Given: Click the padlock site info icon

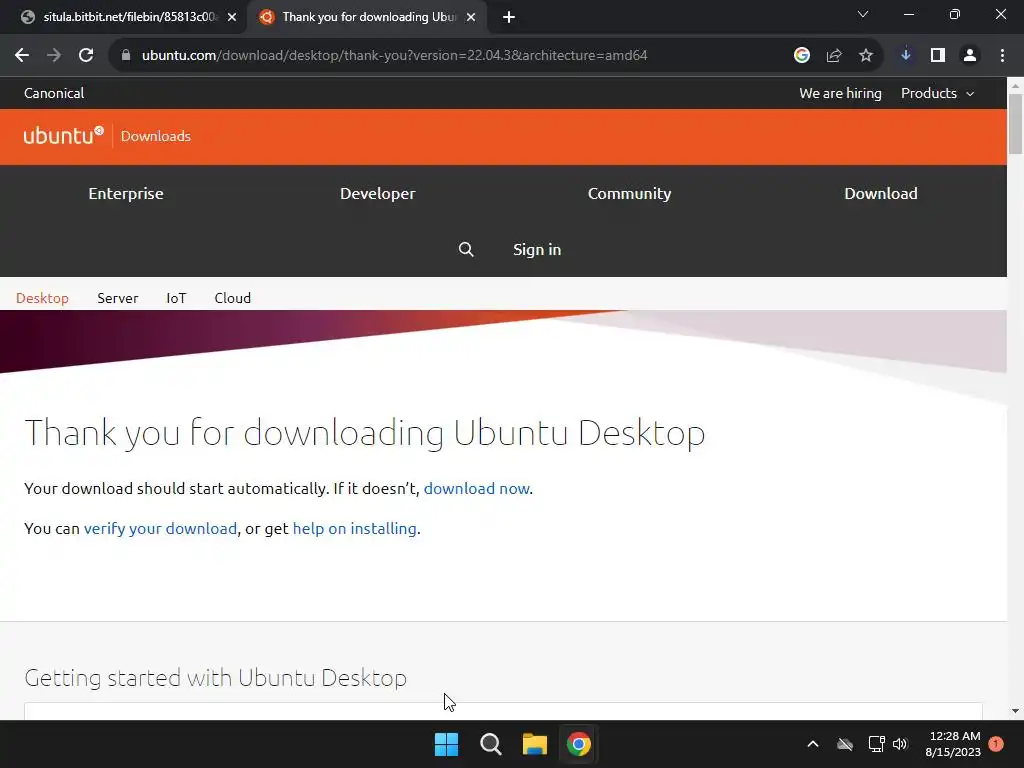Looking at the screenshot, I should pos(126,56).
